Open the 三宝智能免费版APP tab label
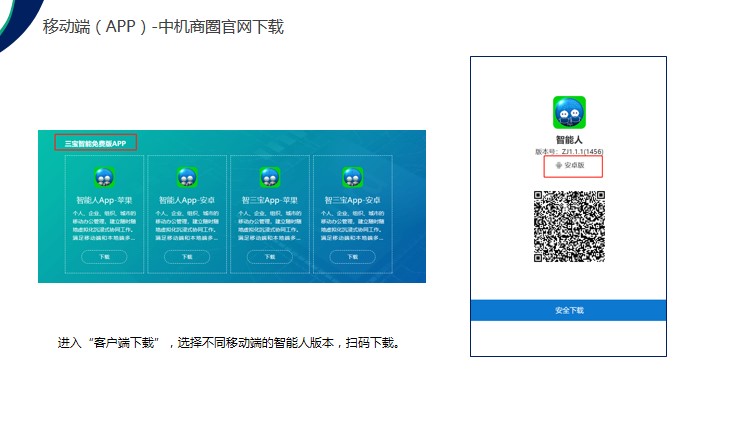This screenshot has height=422, width=750. 95,143
